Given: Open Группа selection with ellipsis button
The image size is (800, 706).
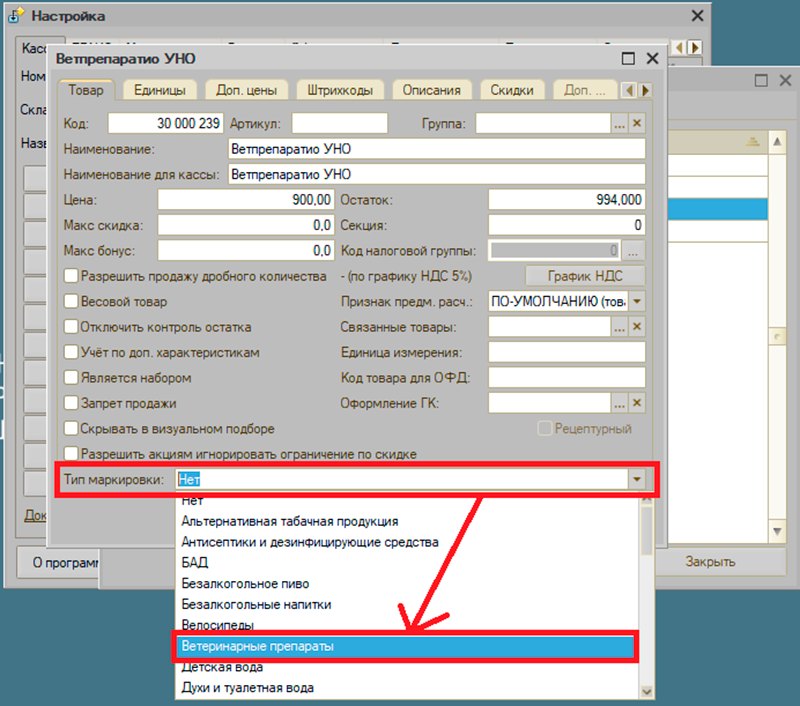Looking at the screenshot, I should [619, 123].
